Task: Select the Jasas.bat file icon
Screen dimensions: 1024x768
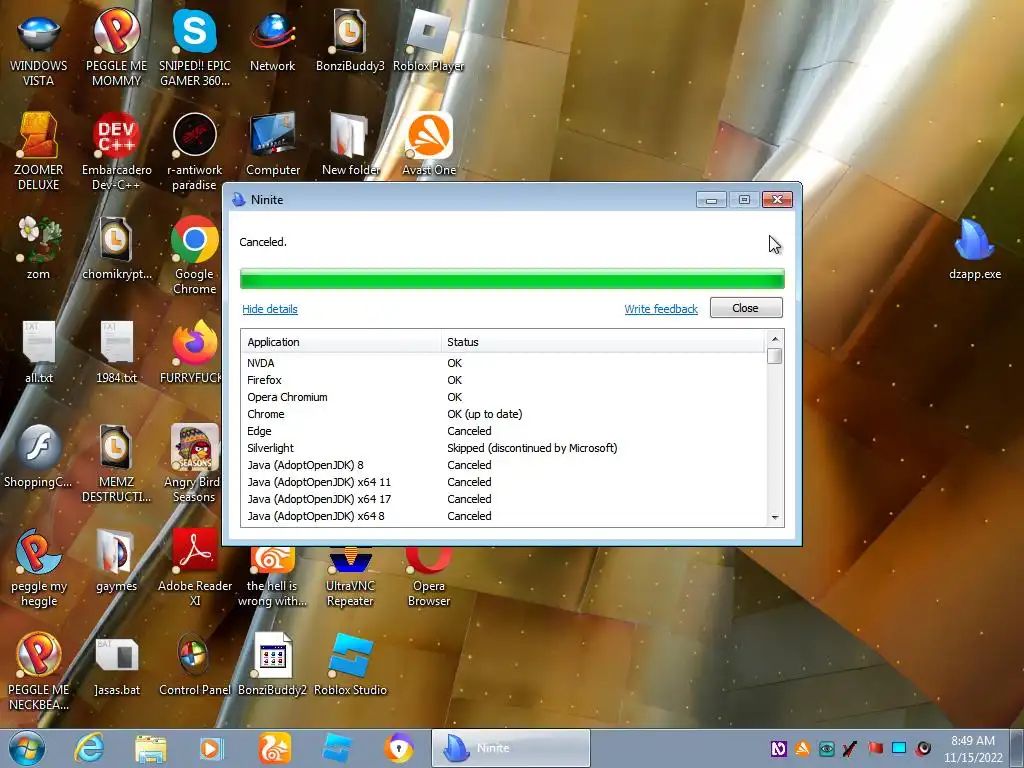Action: click(116, 665)
